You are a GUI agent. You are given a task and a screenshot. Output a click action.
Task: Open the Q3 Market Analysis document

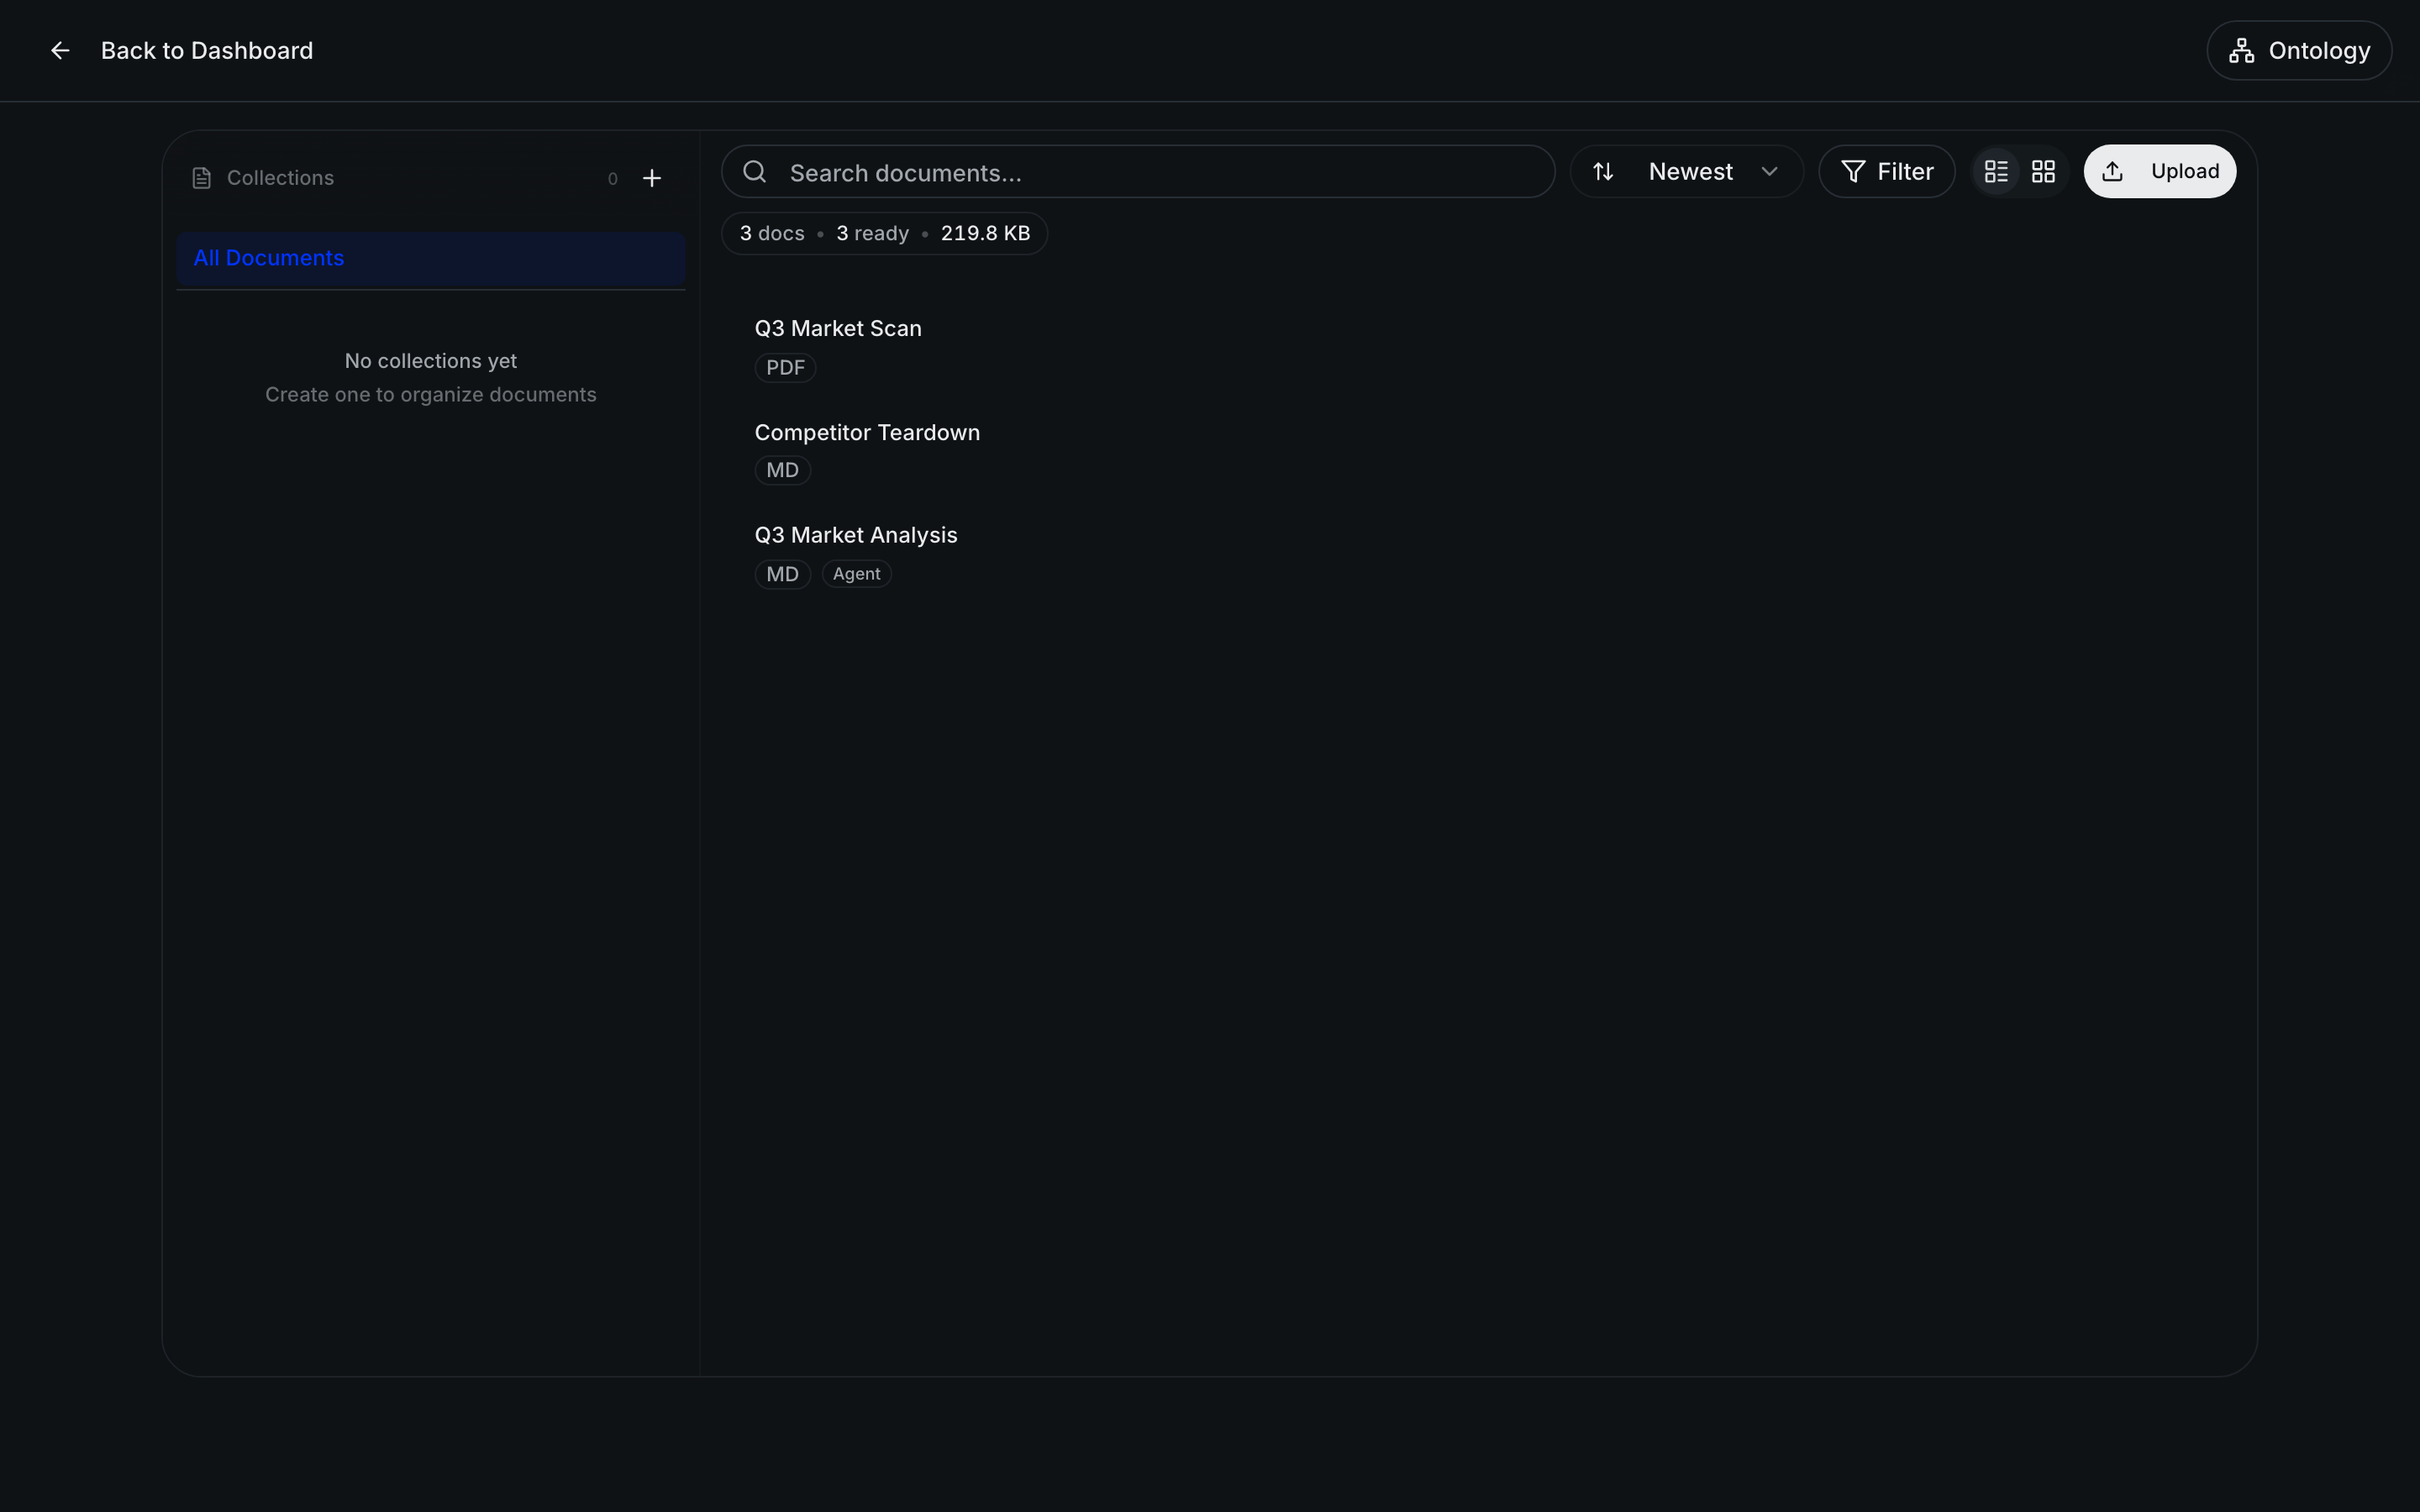pos(856,535)
